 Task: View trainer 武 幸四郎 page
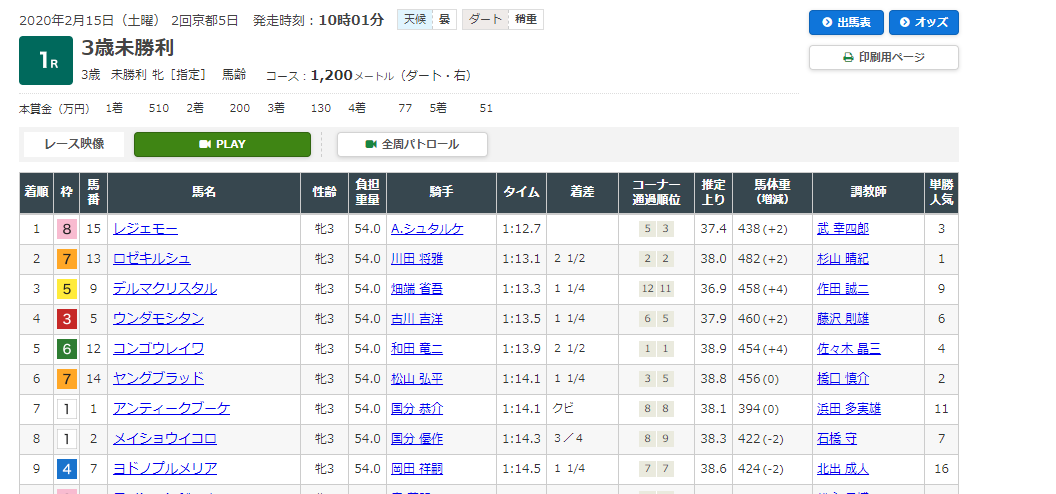click(x=842, y=229)
